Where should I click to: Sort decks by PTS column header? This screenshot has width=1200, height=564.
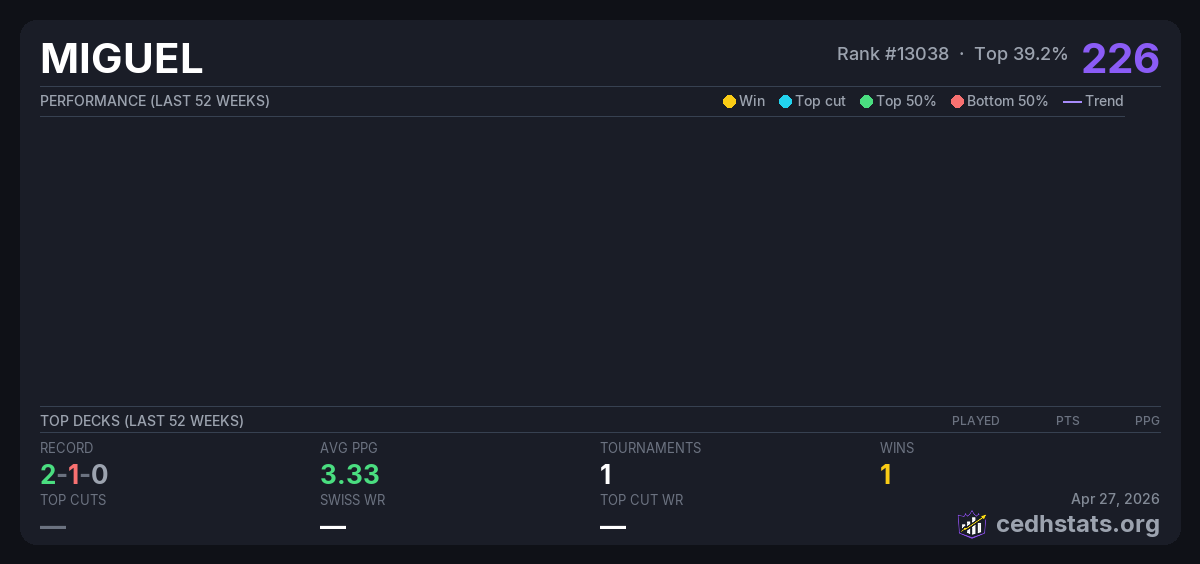coord(1067,421)
